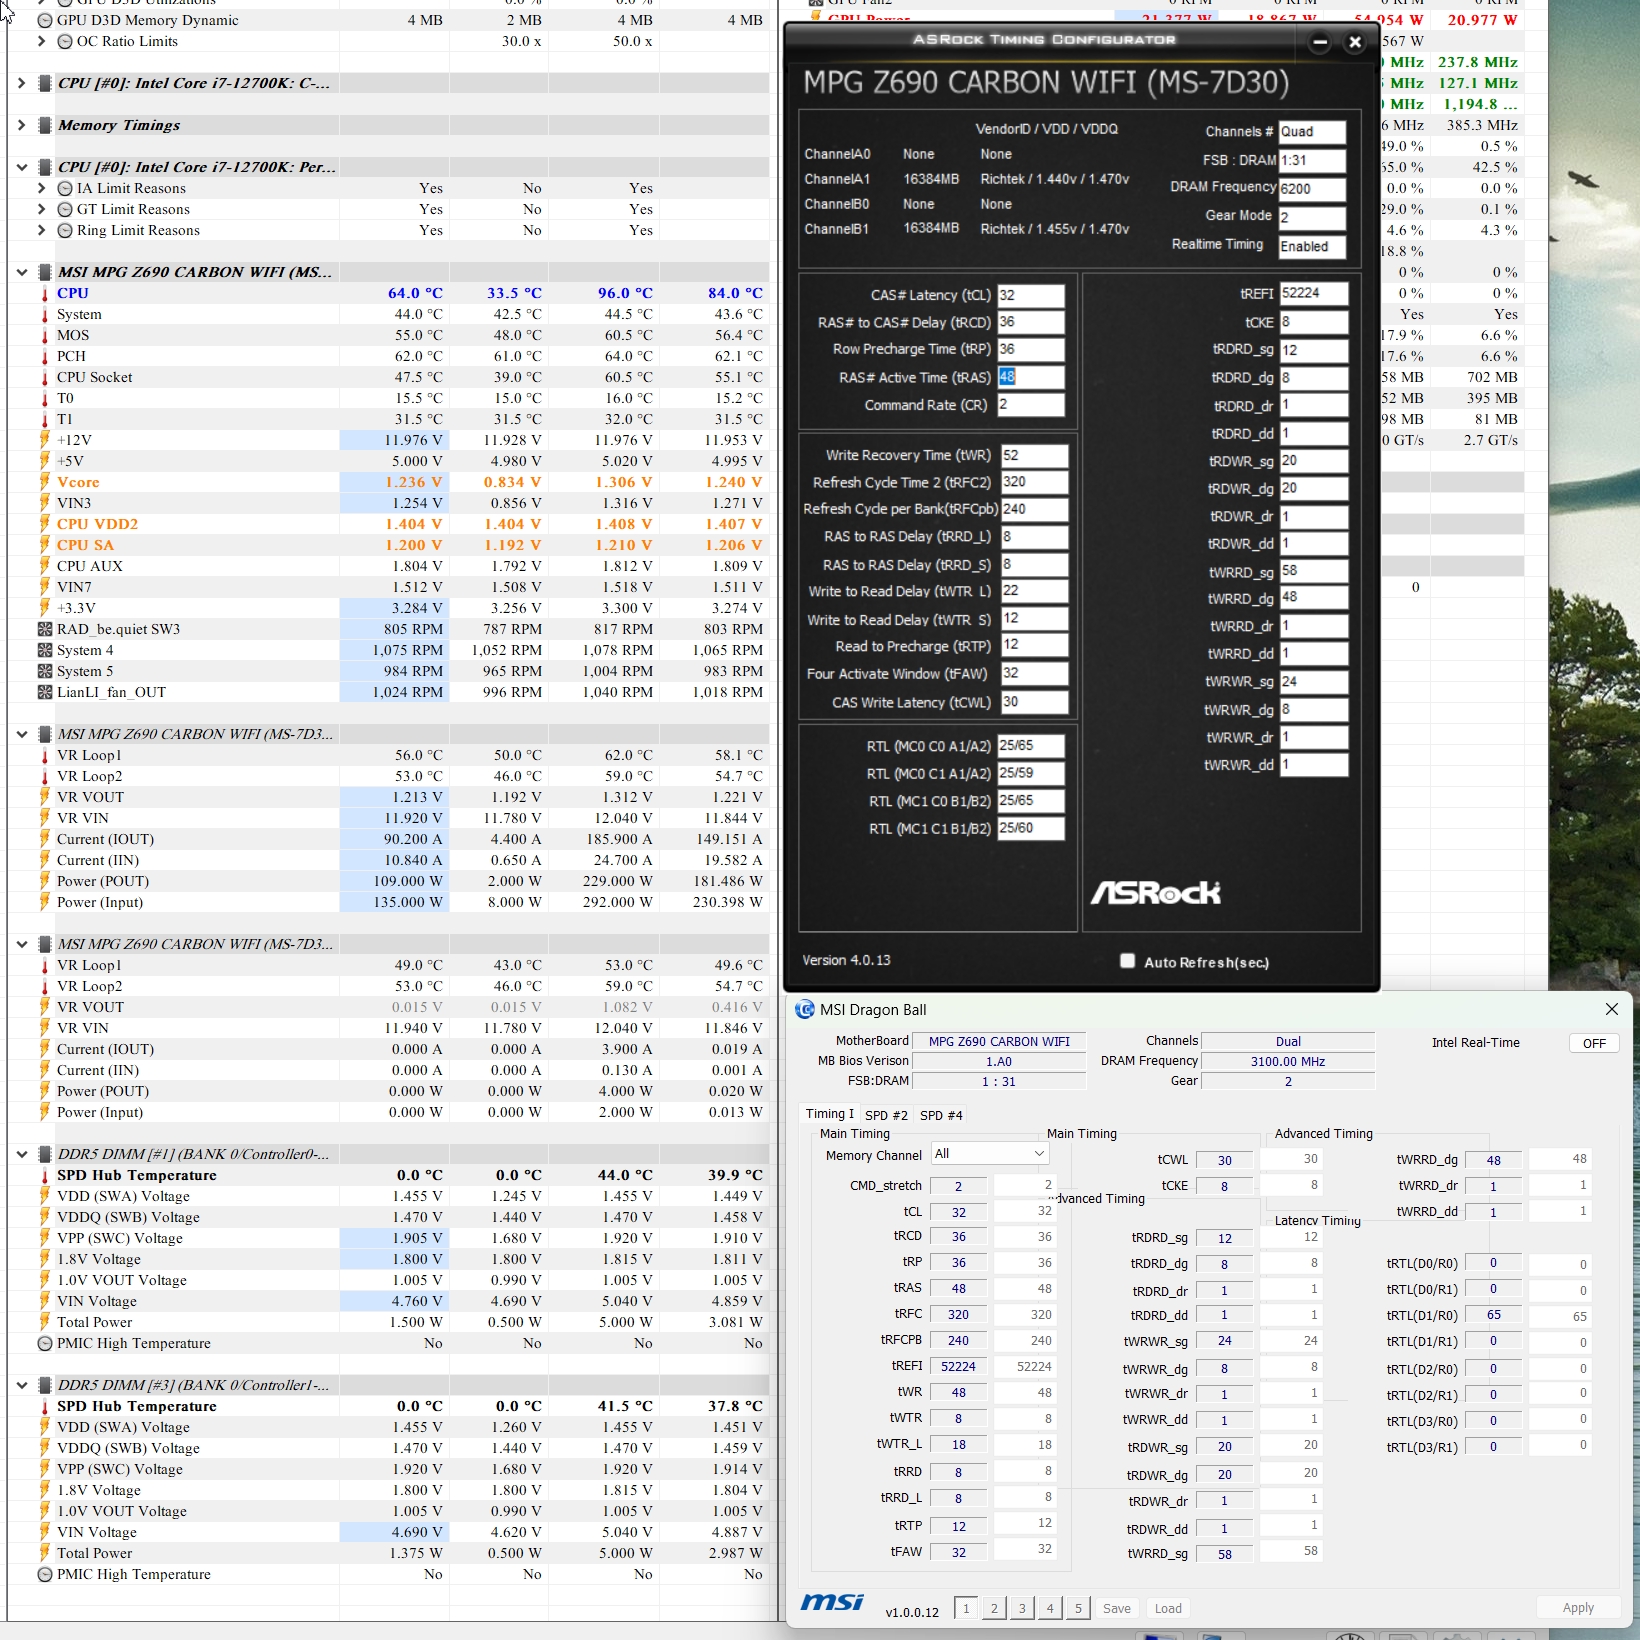Click the round icon beside Ring Limit Reasons
Viewport: 1640px width, 1640px height.
point(65,230)
